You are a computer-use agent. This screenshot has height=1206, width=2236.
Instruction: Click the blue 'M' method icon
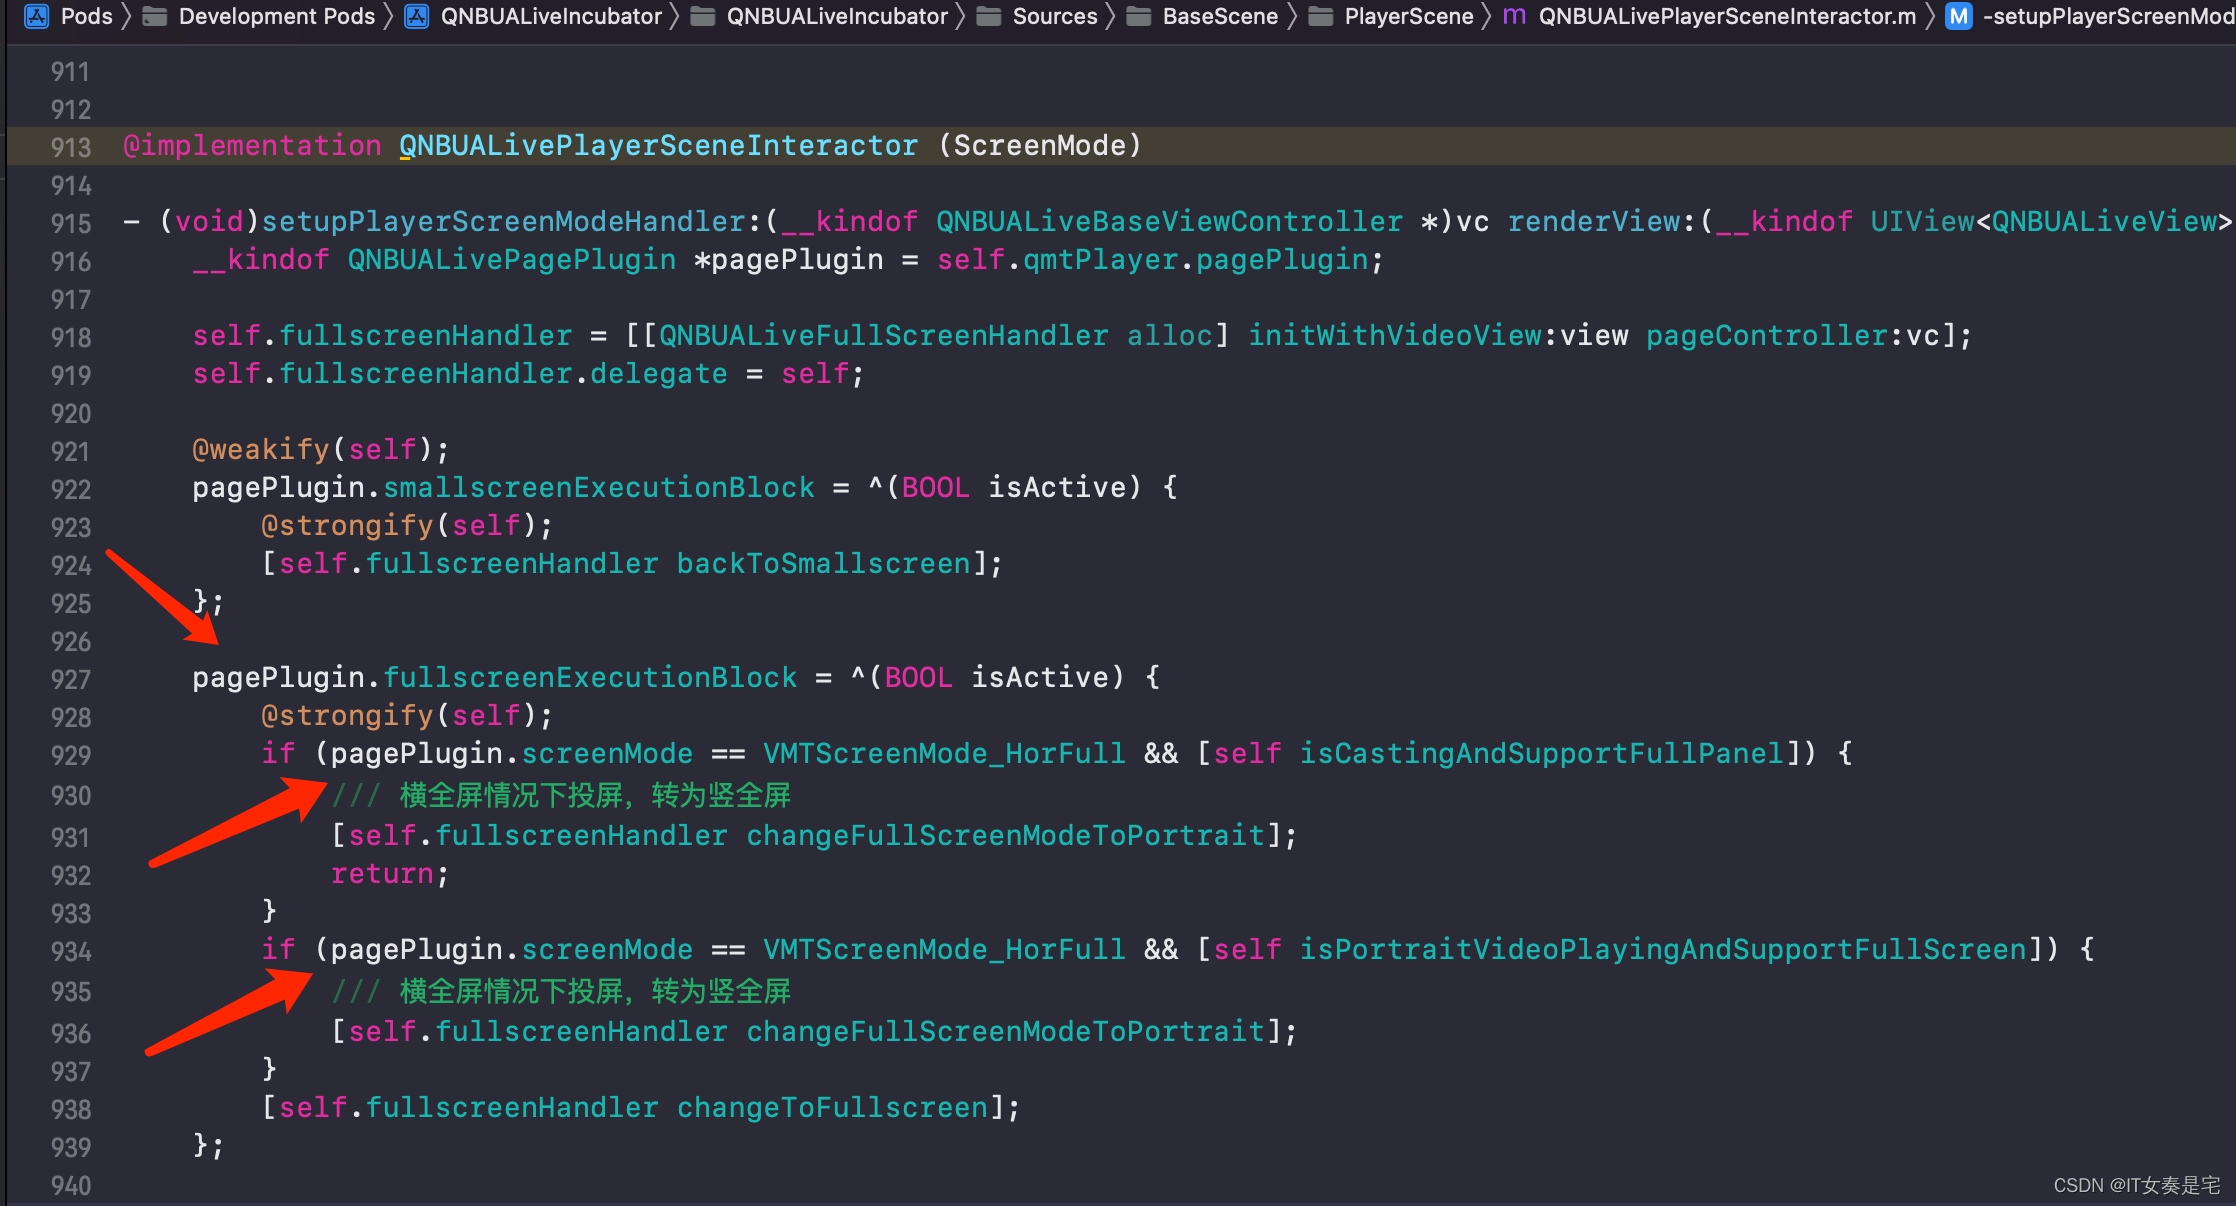(1958, 16)
